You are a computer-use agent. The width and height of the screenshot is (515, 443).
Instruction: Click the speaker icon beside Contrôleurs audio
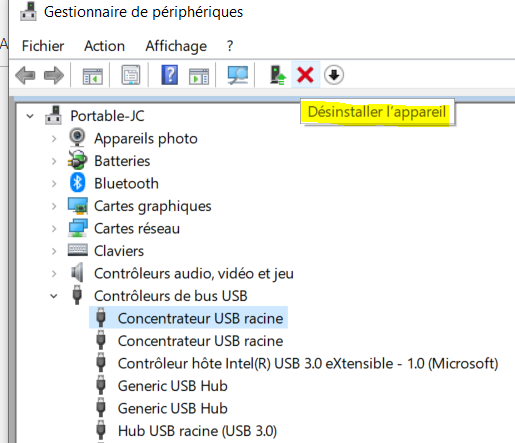tap(77, 273)
